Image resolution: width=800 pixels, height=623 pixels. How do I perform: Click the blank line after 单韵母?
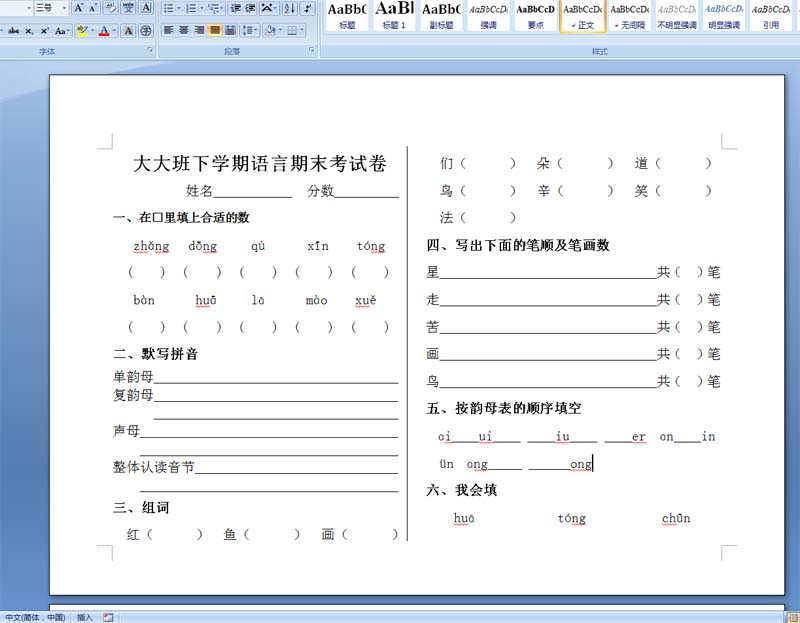click(x=276, y=378)
